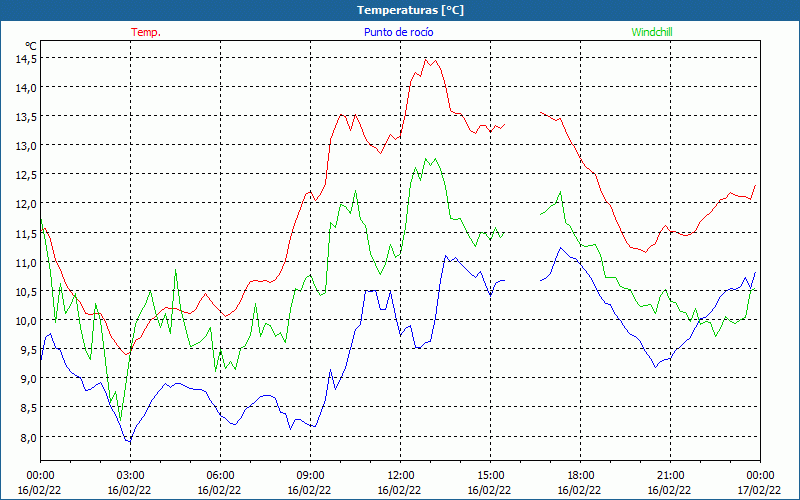This screenshot has height=500, width=800.
Task: Click the 12,0 y-axis value
Action: [27, 204]
